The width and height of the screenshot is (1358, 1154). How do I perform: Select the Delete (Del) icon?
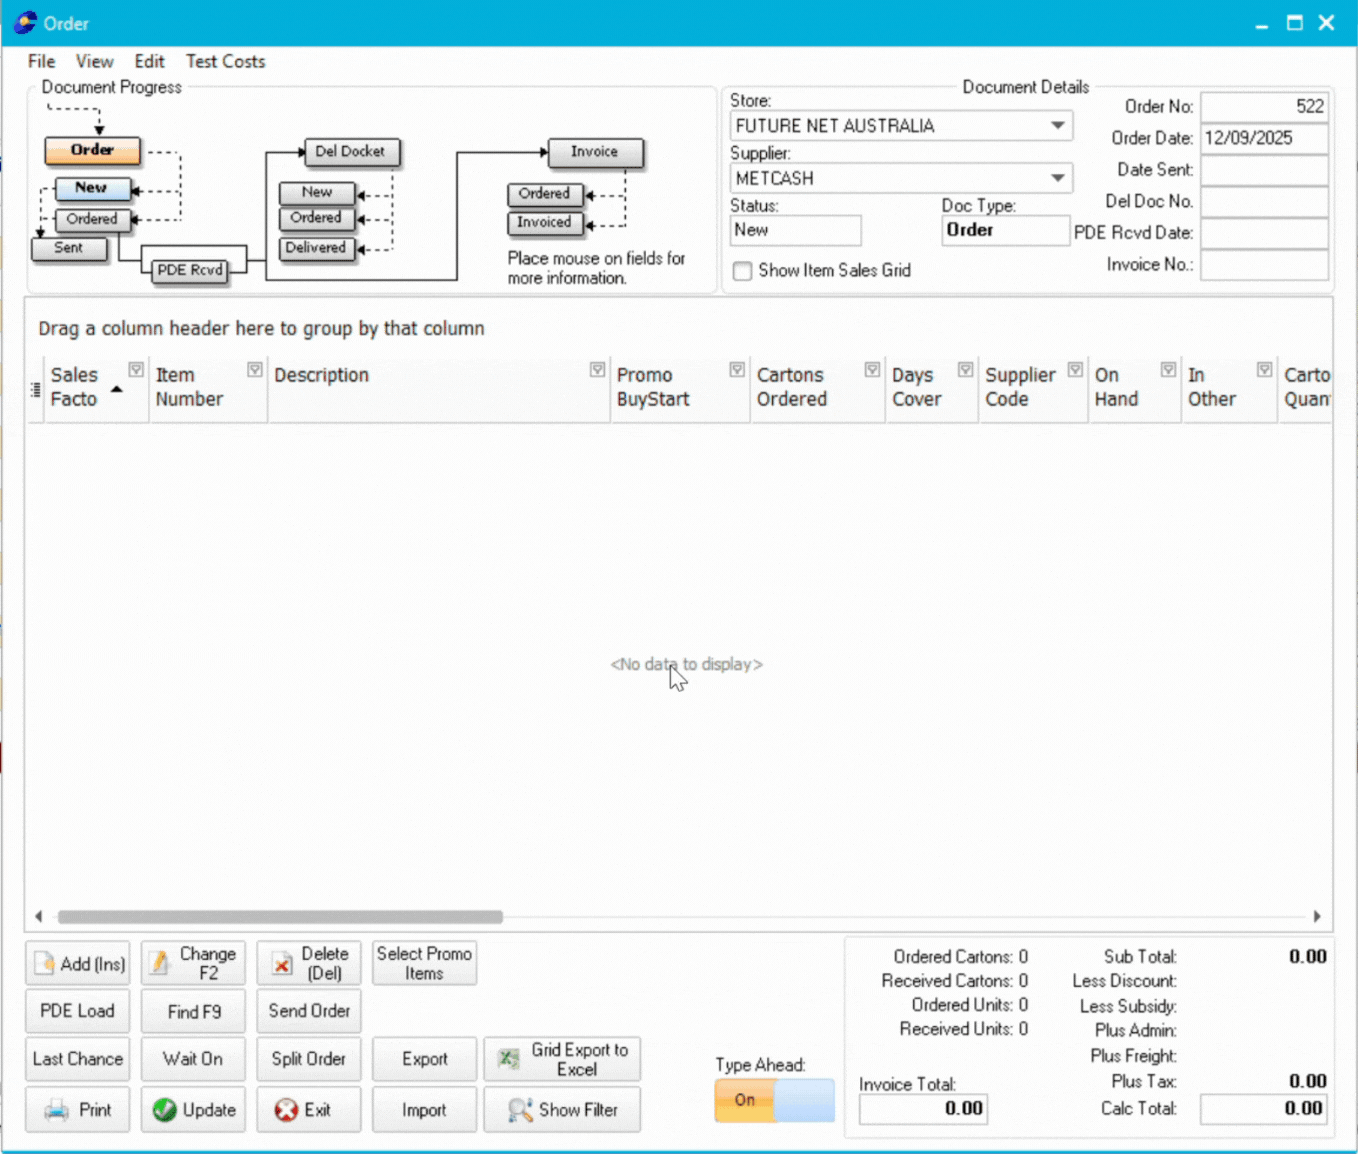click(x=281, y=963)
